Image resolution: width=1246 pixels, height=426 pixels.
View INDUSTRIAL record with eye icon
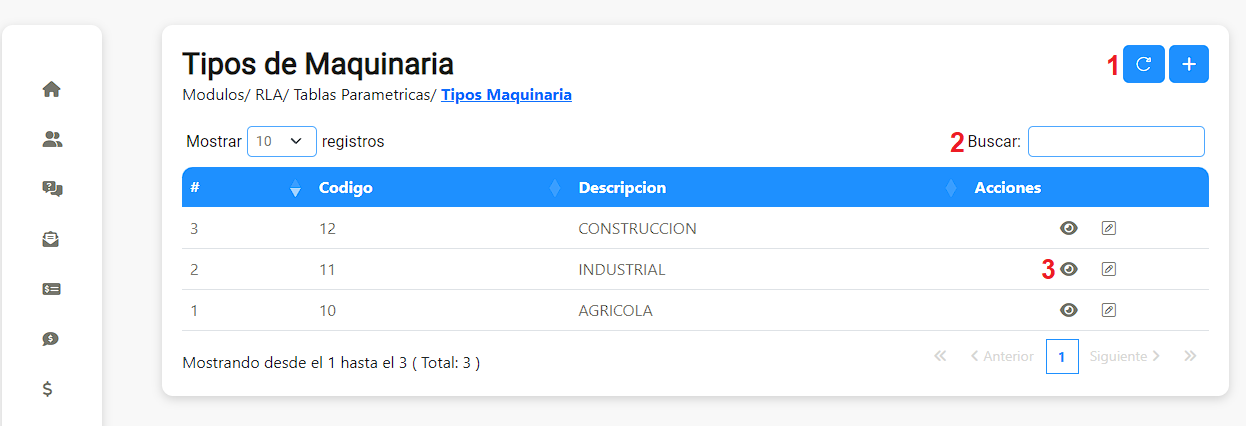(x=1069, y=269)
